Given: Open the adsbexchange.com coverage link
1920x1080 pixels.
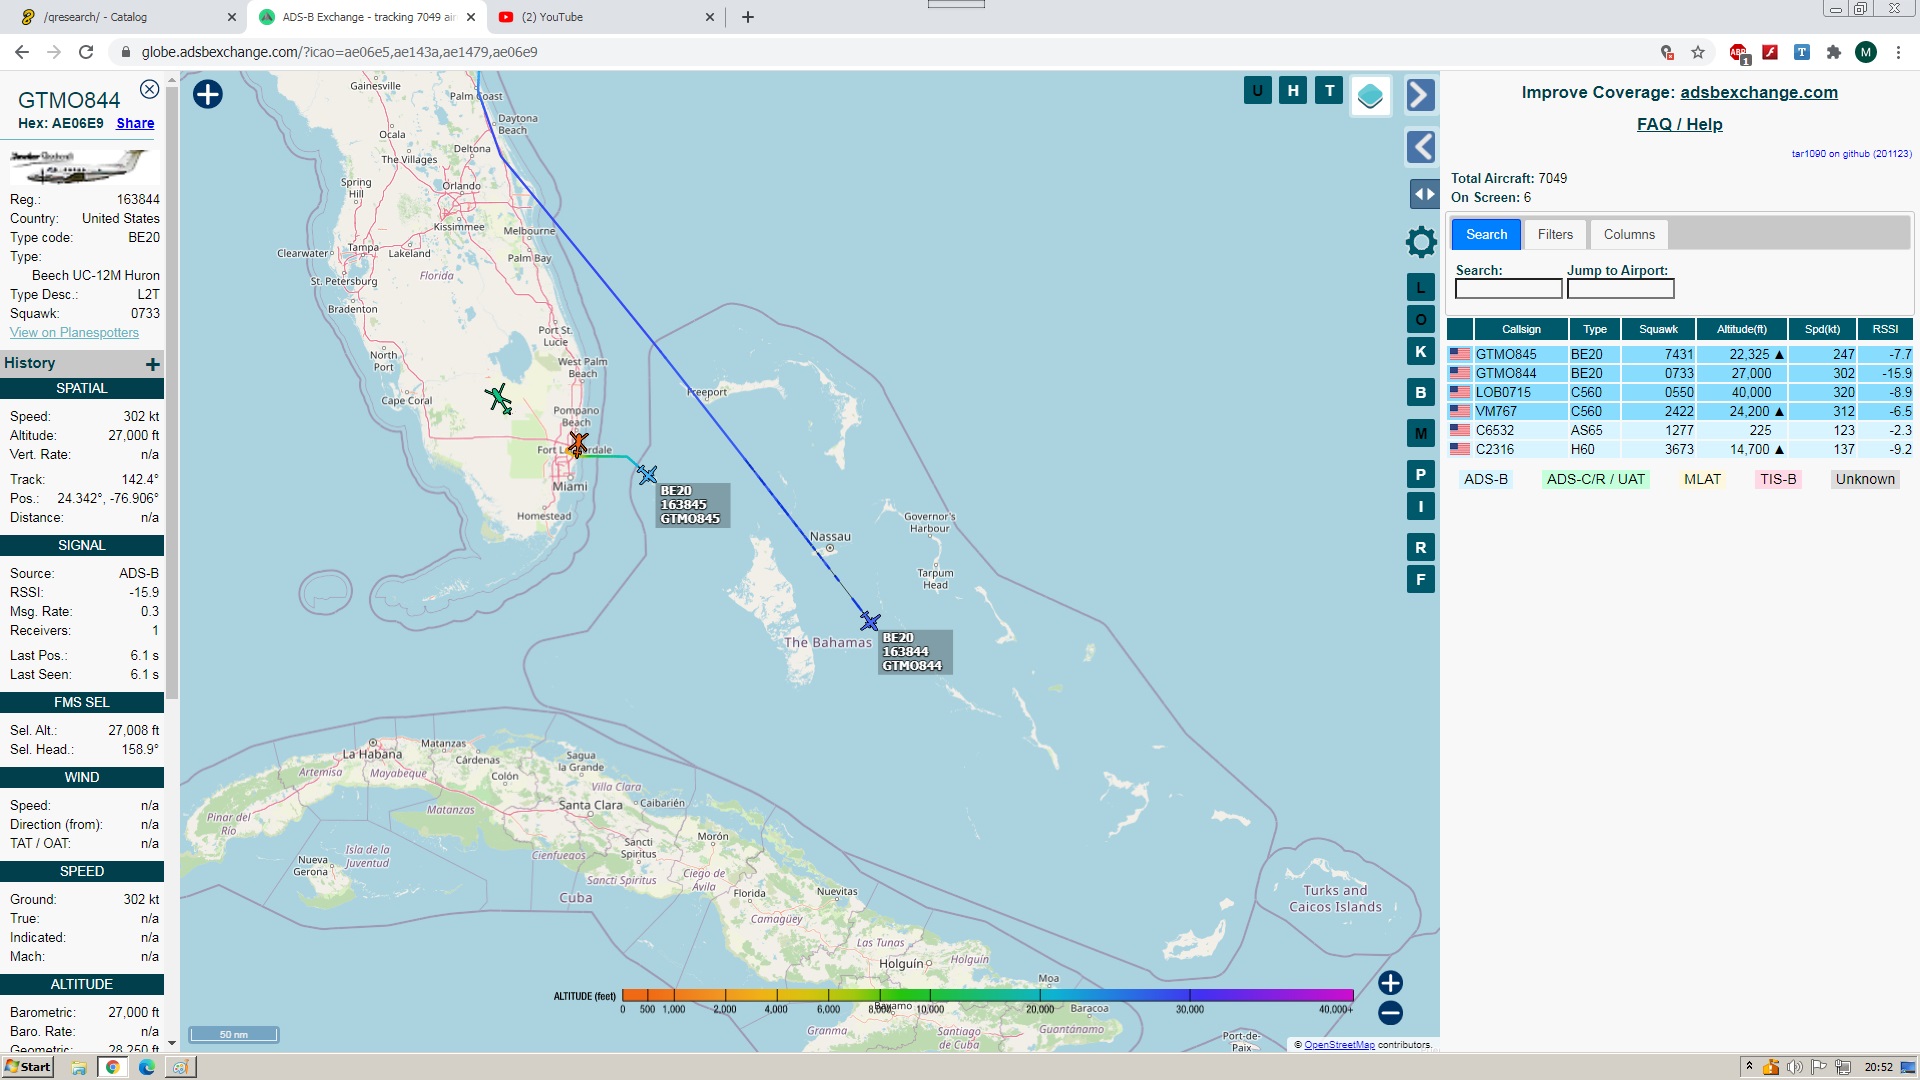Looking at the screenshot, I should pyautogui.click(x=1758, y=92).
